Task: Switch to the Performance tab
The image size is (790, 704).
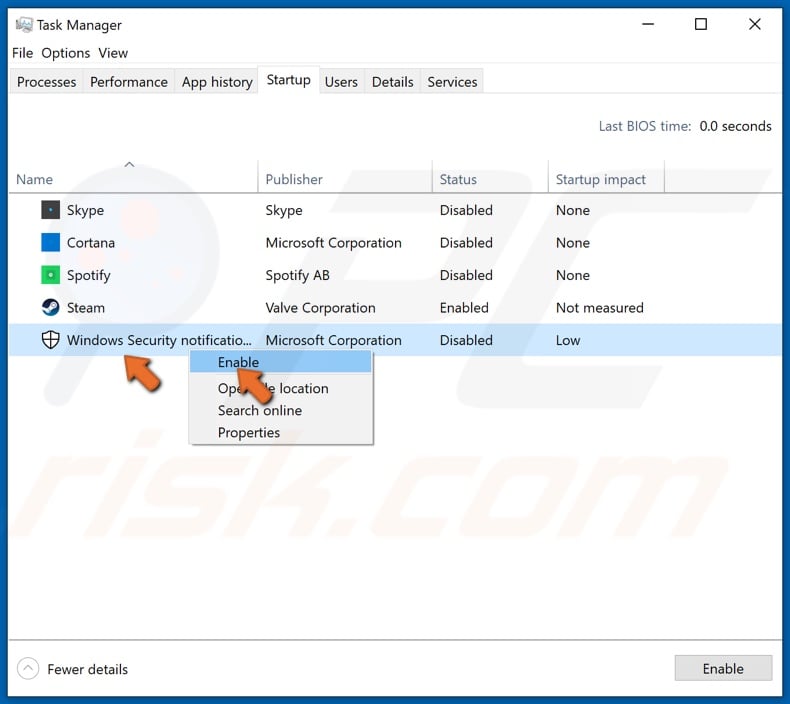Action: tap(128, 82)
